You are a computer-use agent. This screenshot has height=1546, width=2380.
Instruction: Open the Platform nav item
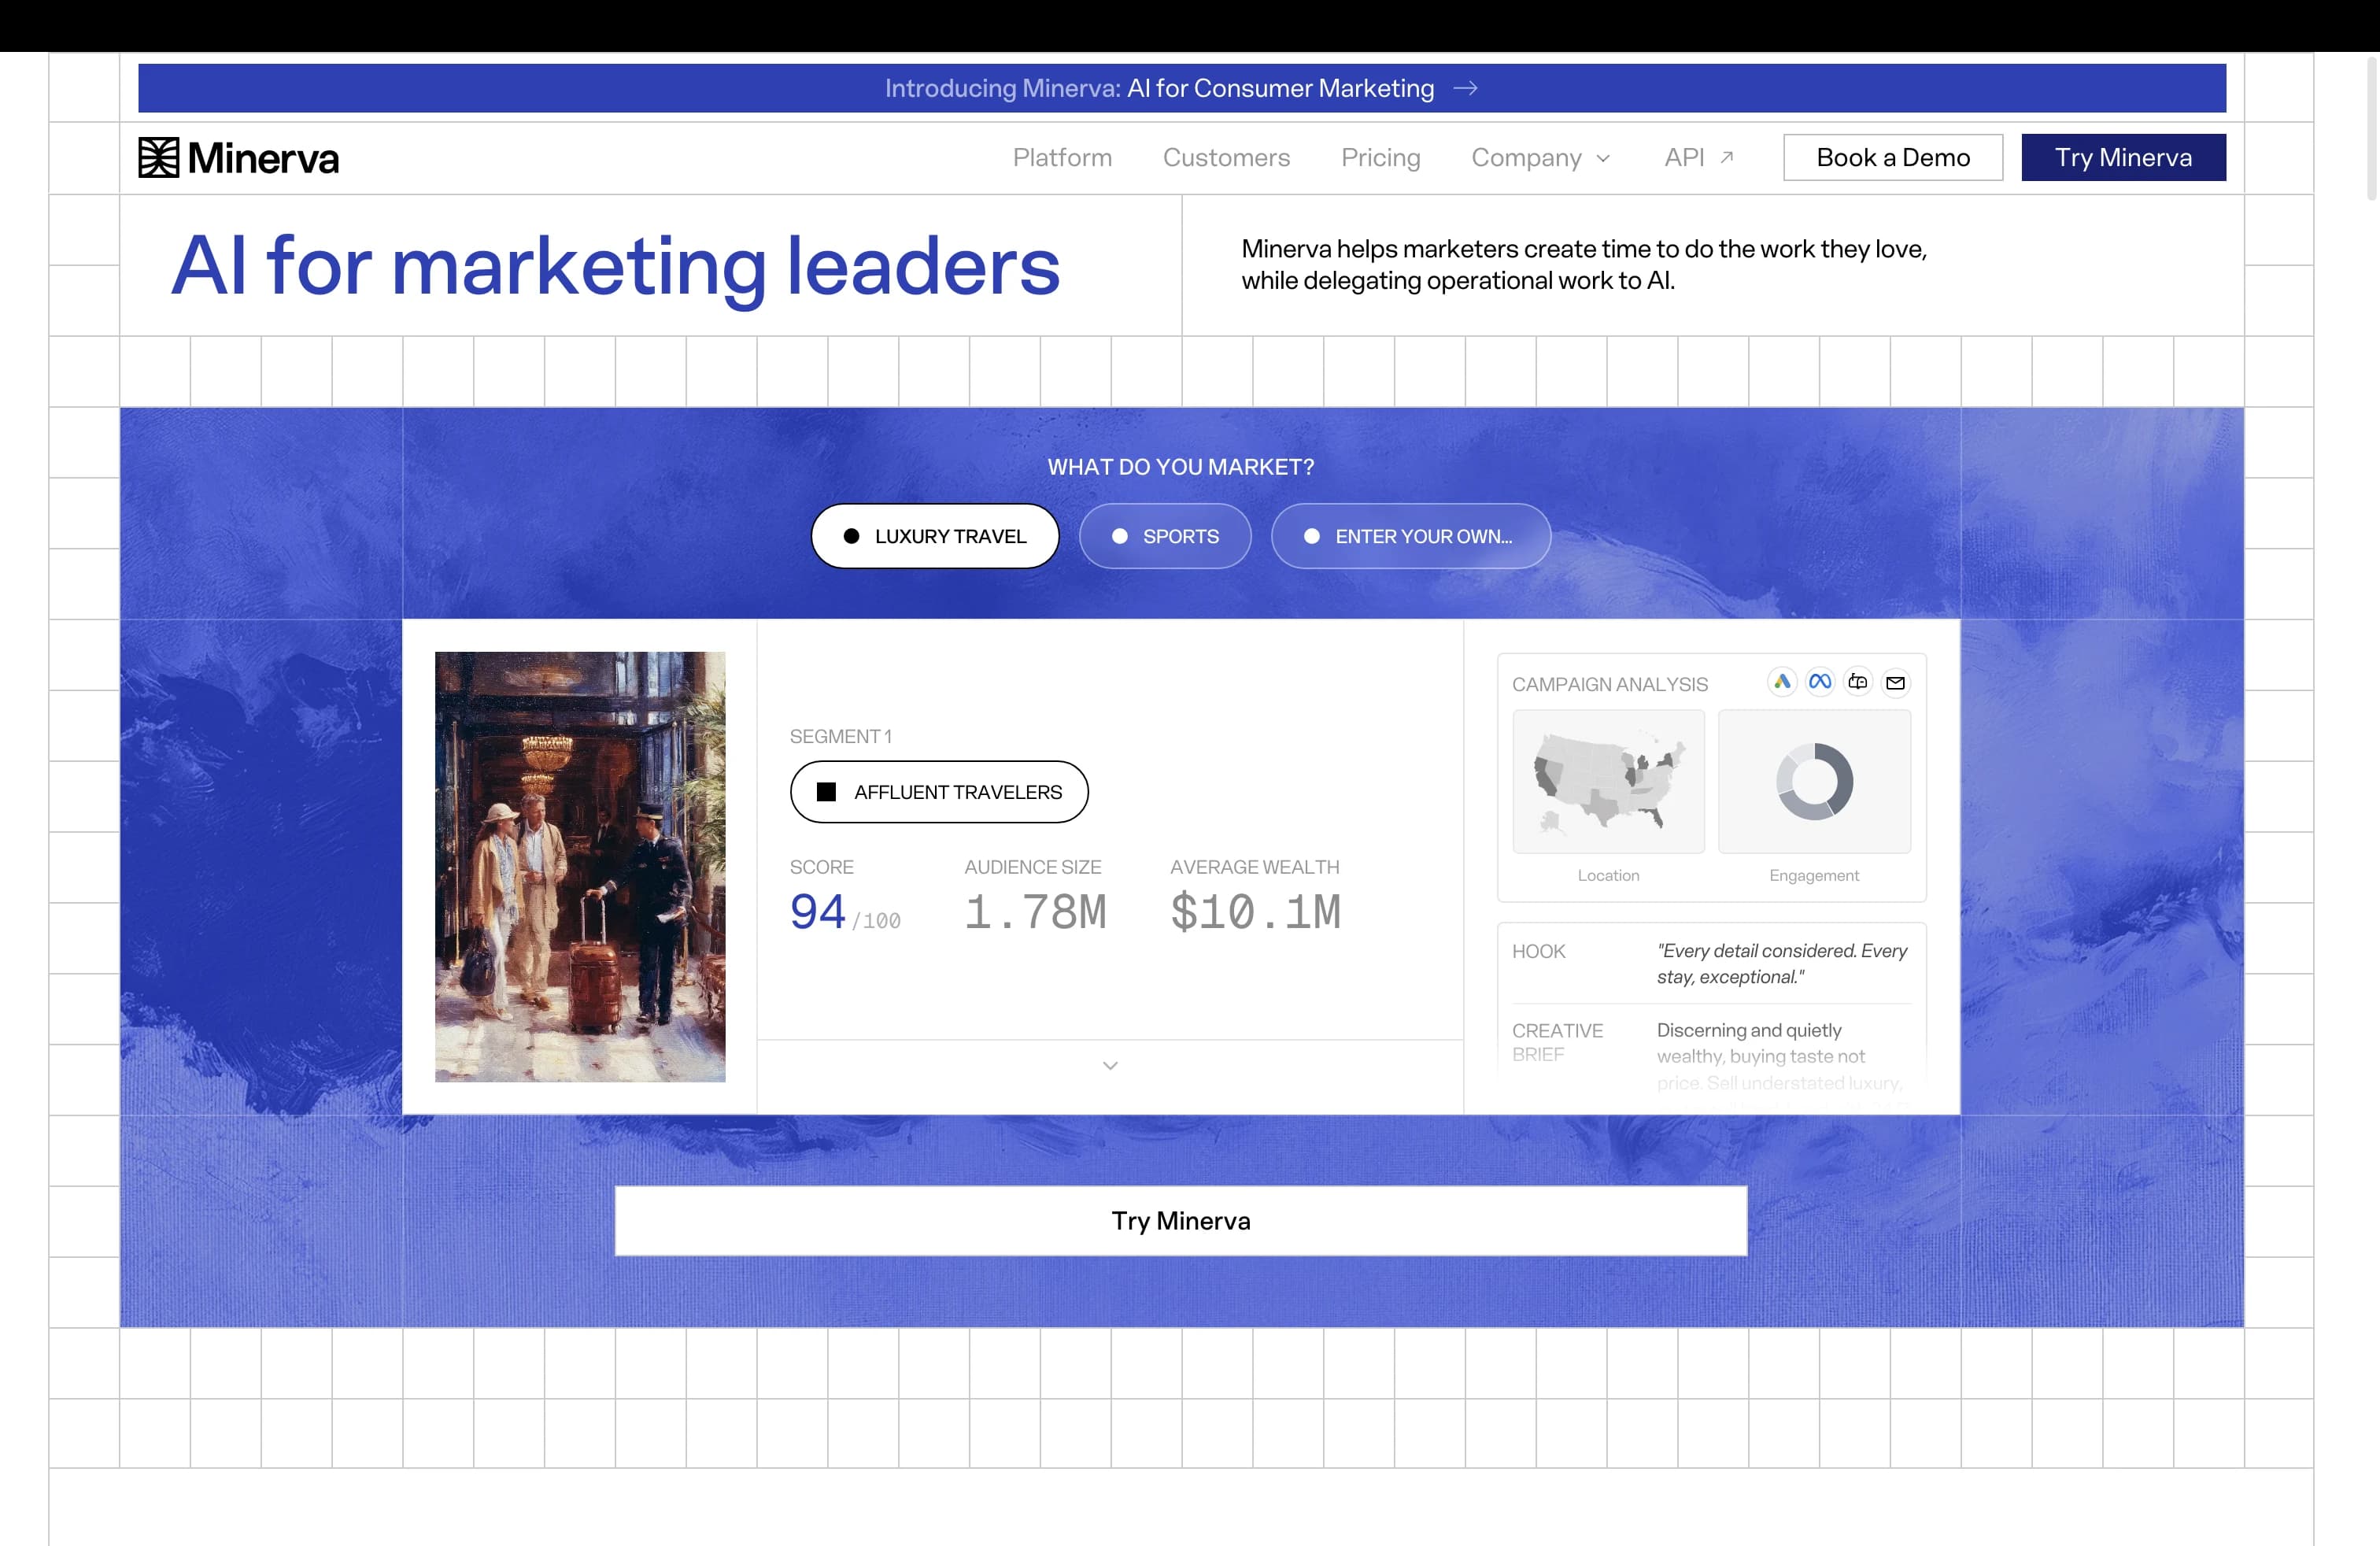click(x=1062, y=158)
